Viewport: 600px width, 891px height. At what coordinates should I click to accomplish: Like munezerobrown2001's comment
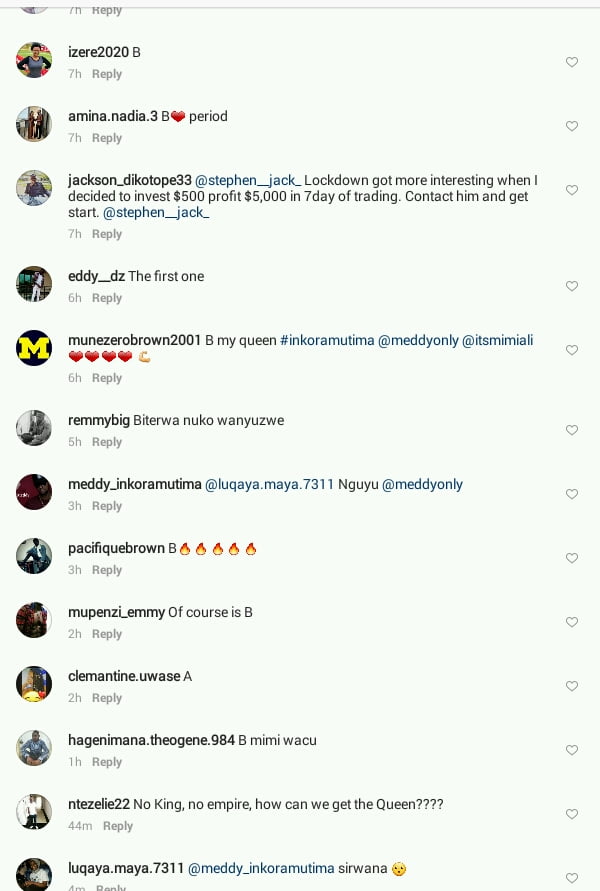point(572,350)
